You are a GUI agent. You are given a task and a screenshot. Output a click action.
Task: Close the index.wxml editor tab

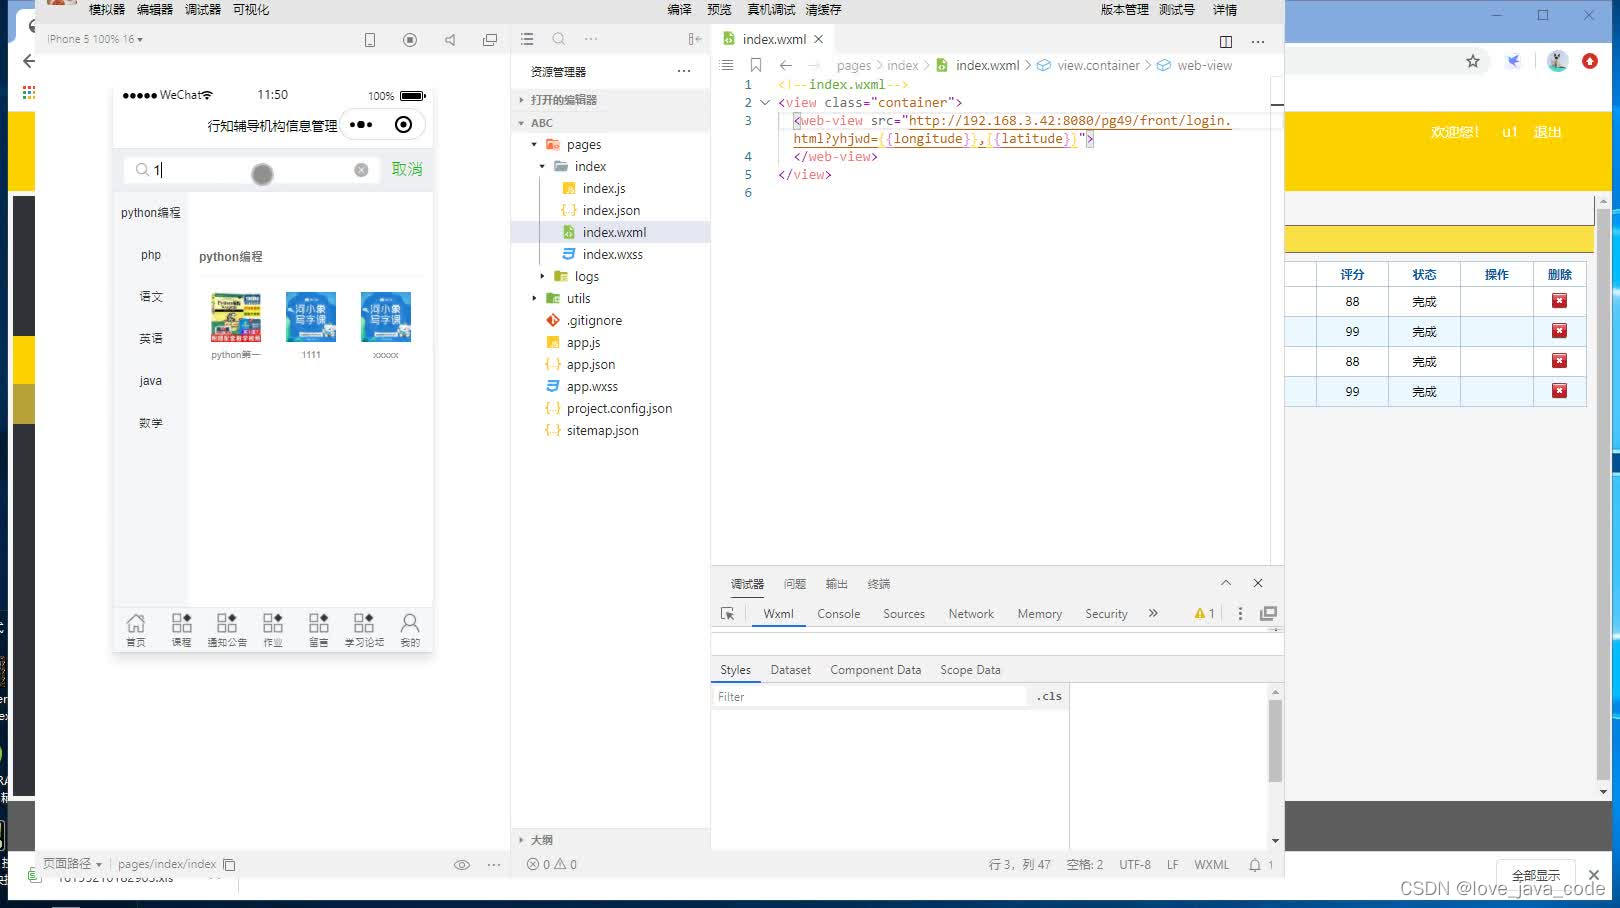pyautogui.click(x=818, y=39)
